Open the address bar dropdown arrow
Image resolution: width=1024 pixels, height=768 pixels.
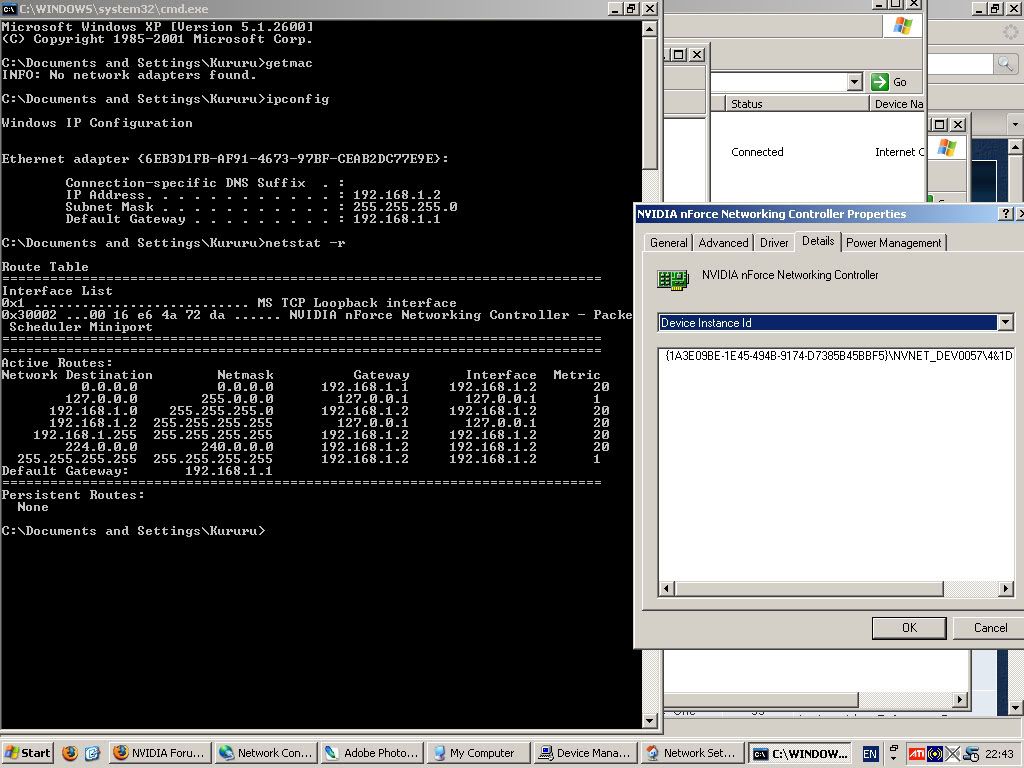pos(856,82)
